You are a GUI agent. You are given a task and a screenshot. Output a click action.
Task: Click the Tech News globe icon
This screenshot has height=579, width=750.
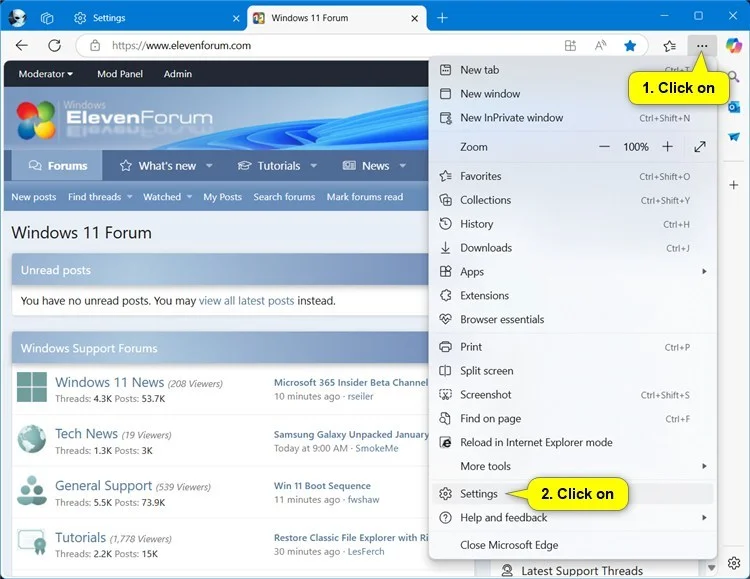tap(32, 439)
